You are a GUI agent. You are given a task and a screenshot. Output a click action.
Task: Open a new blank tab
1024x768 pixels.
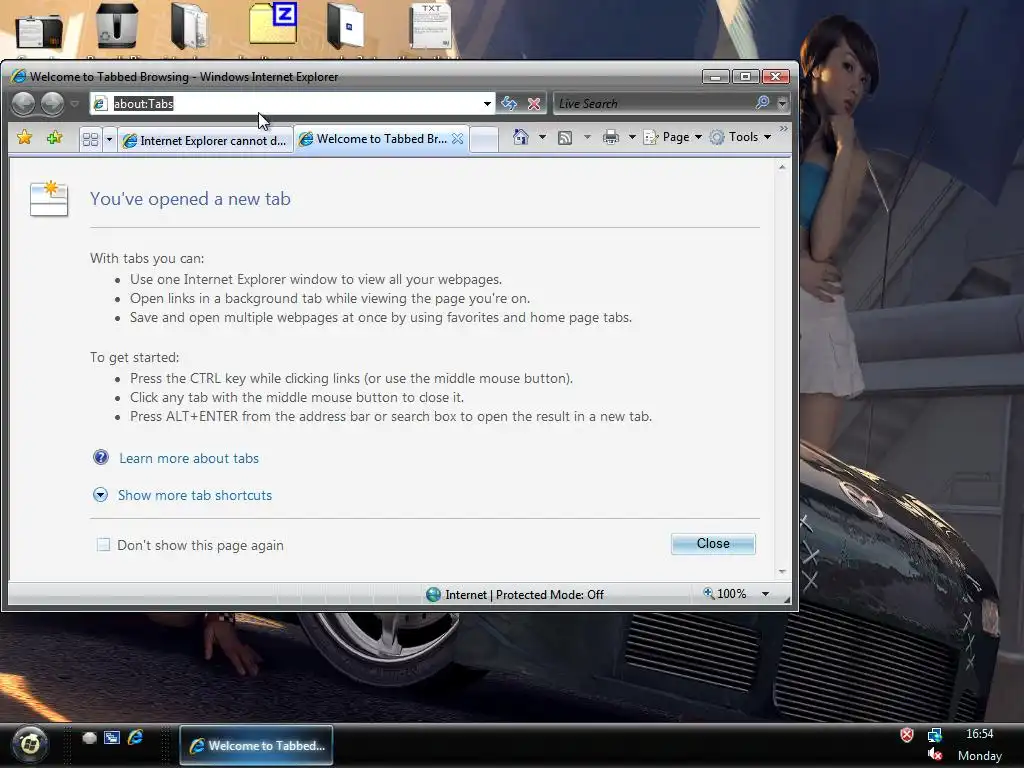click(x=484, y=140)
